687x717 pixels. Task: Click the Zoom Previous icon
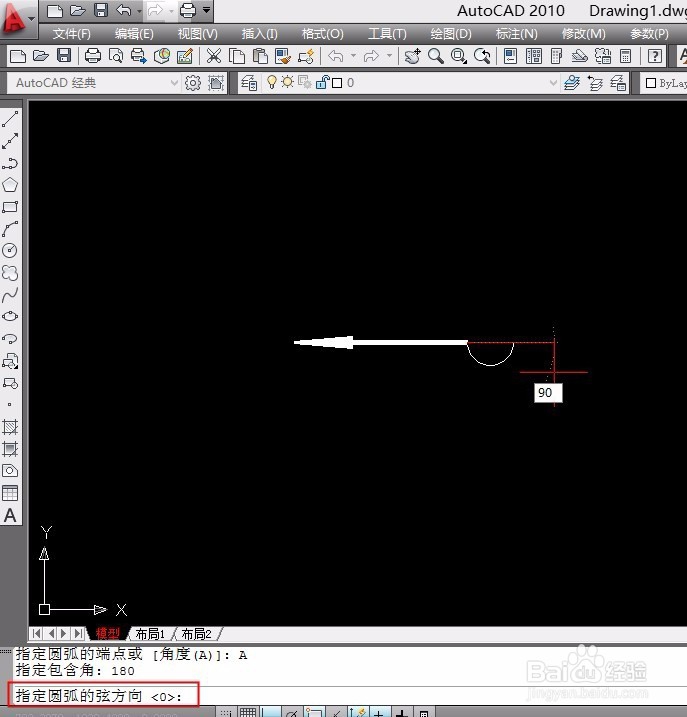[x=482, y=56]
